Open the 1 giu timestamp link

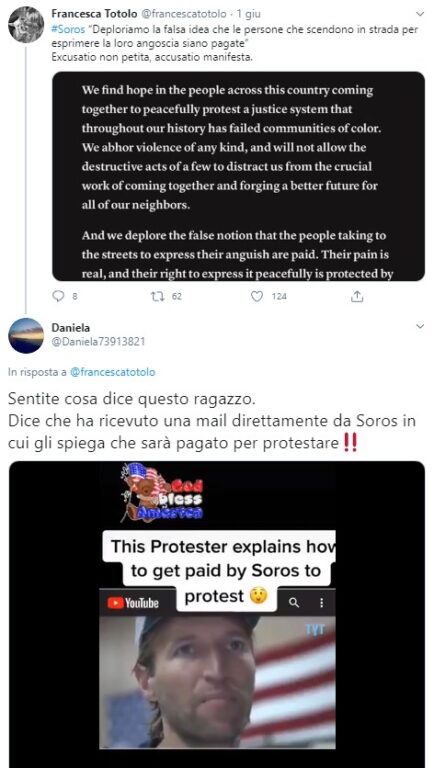pyautogui.click(x=249, y=14)
